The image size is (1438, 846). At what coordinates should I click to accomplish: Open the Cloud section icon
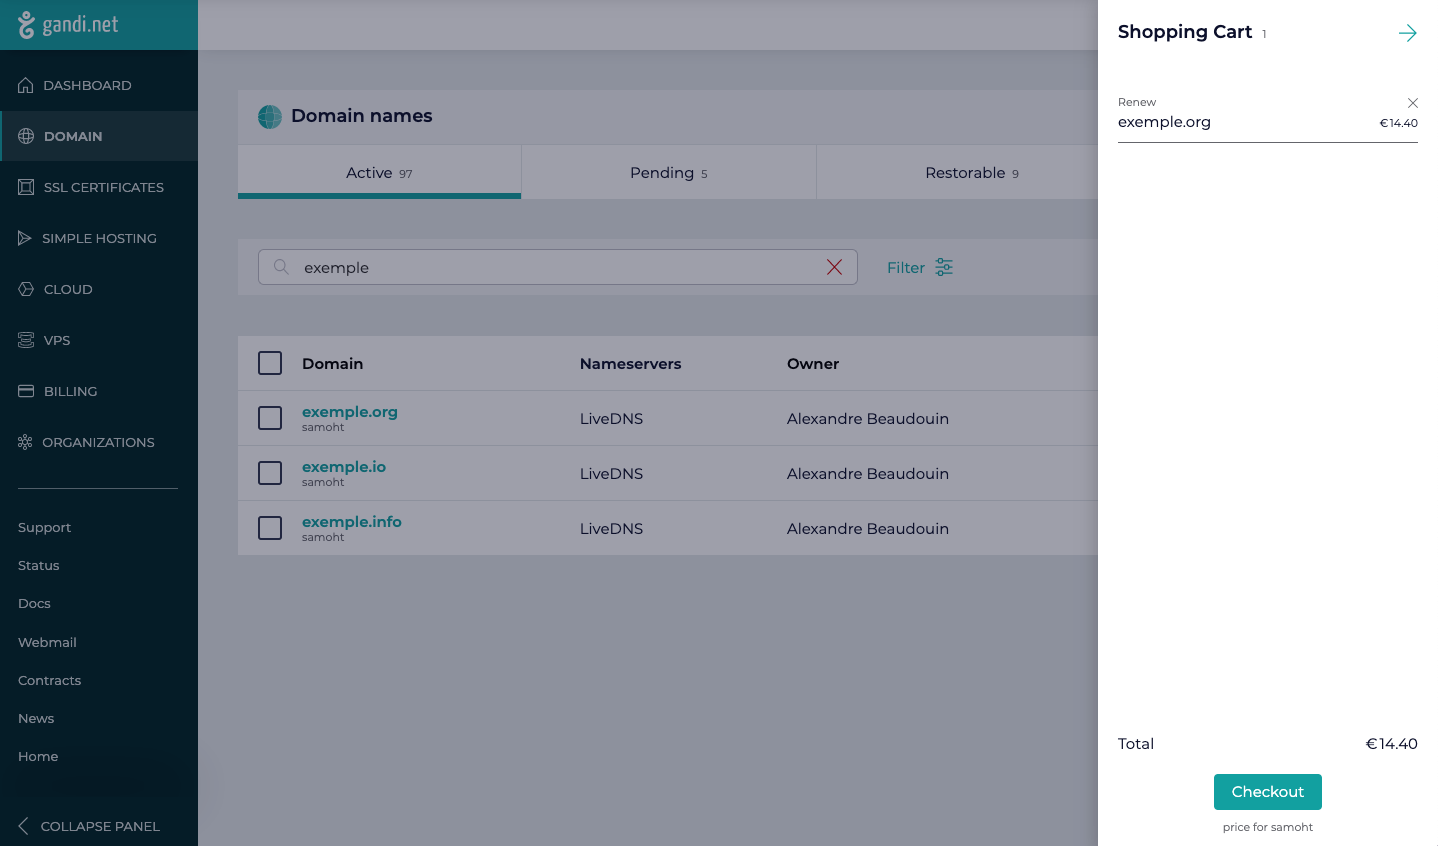click(26, 289)
